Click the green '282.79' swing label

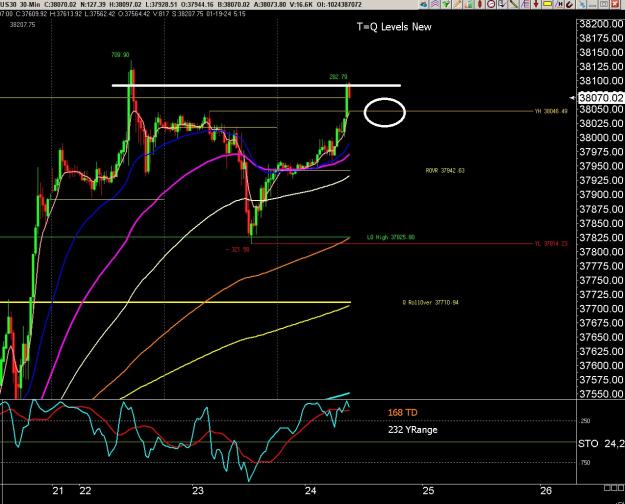pos(338,77)
